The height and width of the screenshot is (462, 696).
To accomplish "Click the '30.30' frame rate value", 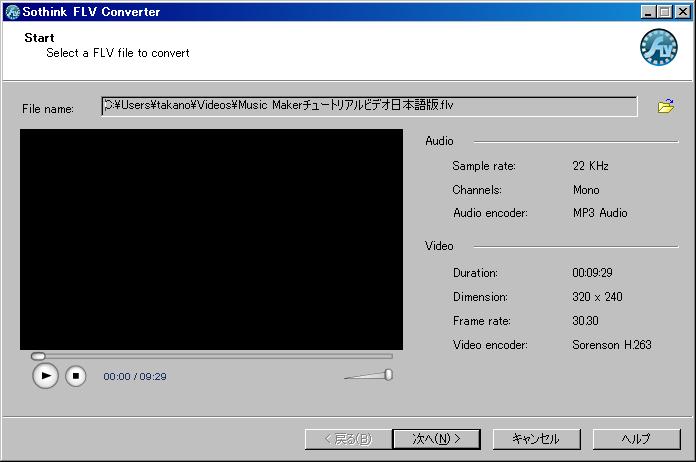I will pyautogui.click(x=585, y=320).
